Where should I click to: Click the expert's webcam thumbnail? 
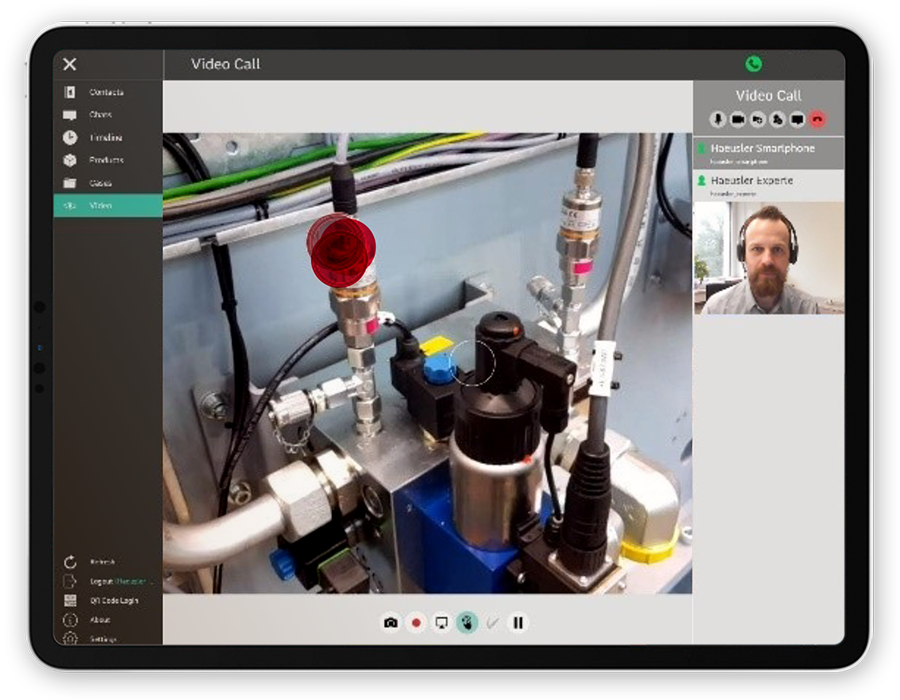coord(768,258)
